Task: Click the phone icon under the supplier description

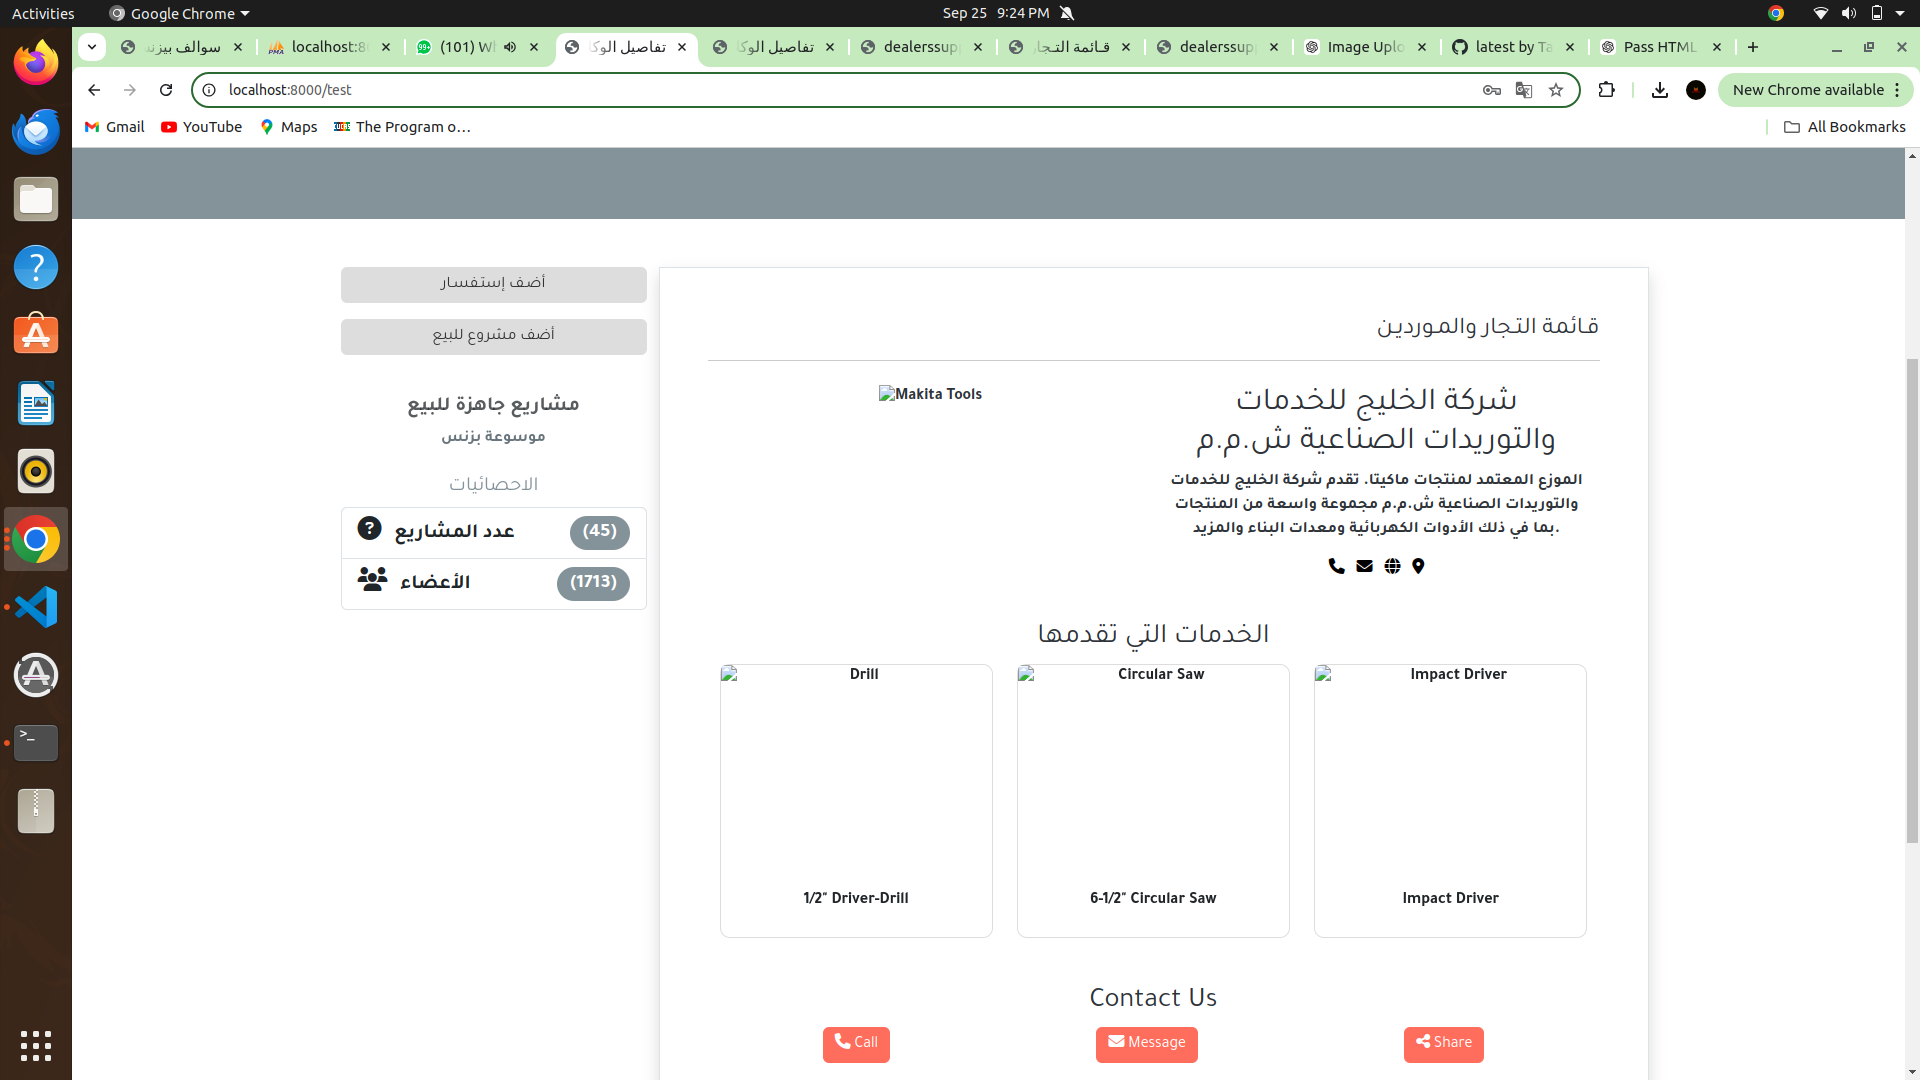Action: tap(1336, 565)
